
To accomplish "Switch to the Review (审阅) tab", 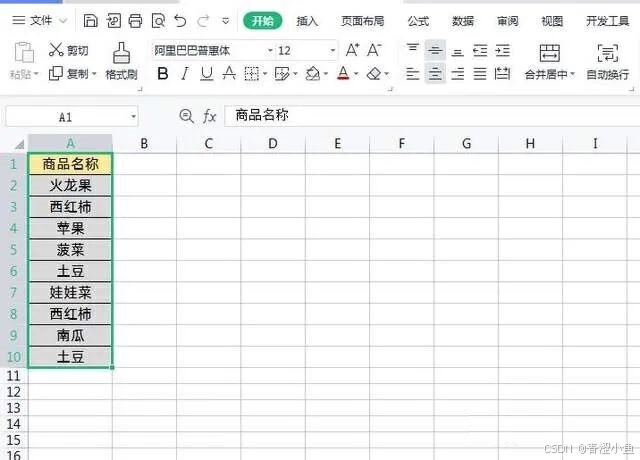I will coord(507,21).
